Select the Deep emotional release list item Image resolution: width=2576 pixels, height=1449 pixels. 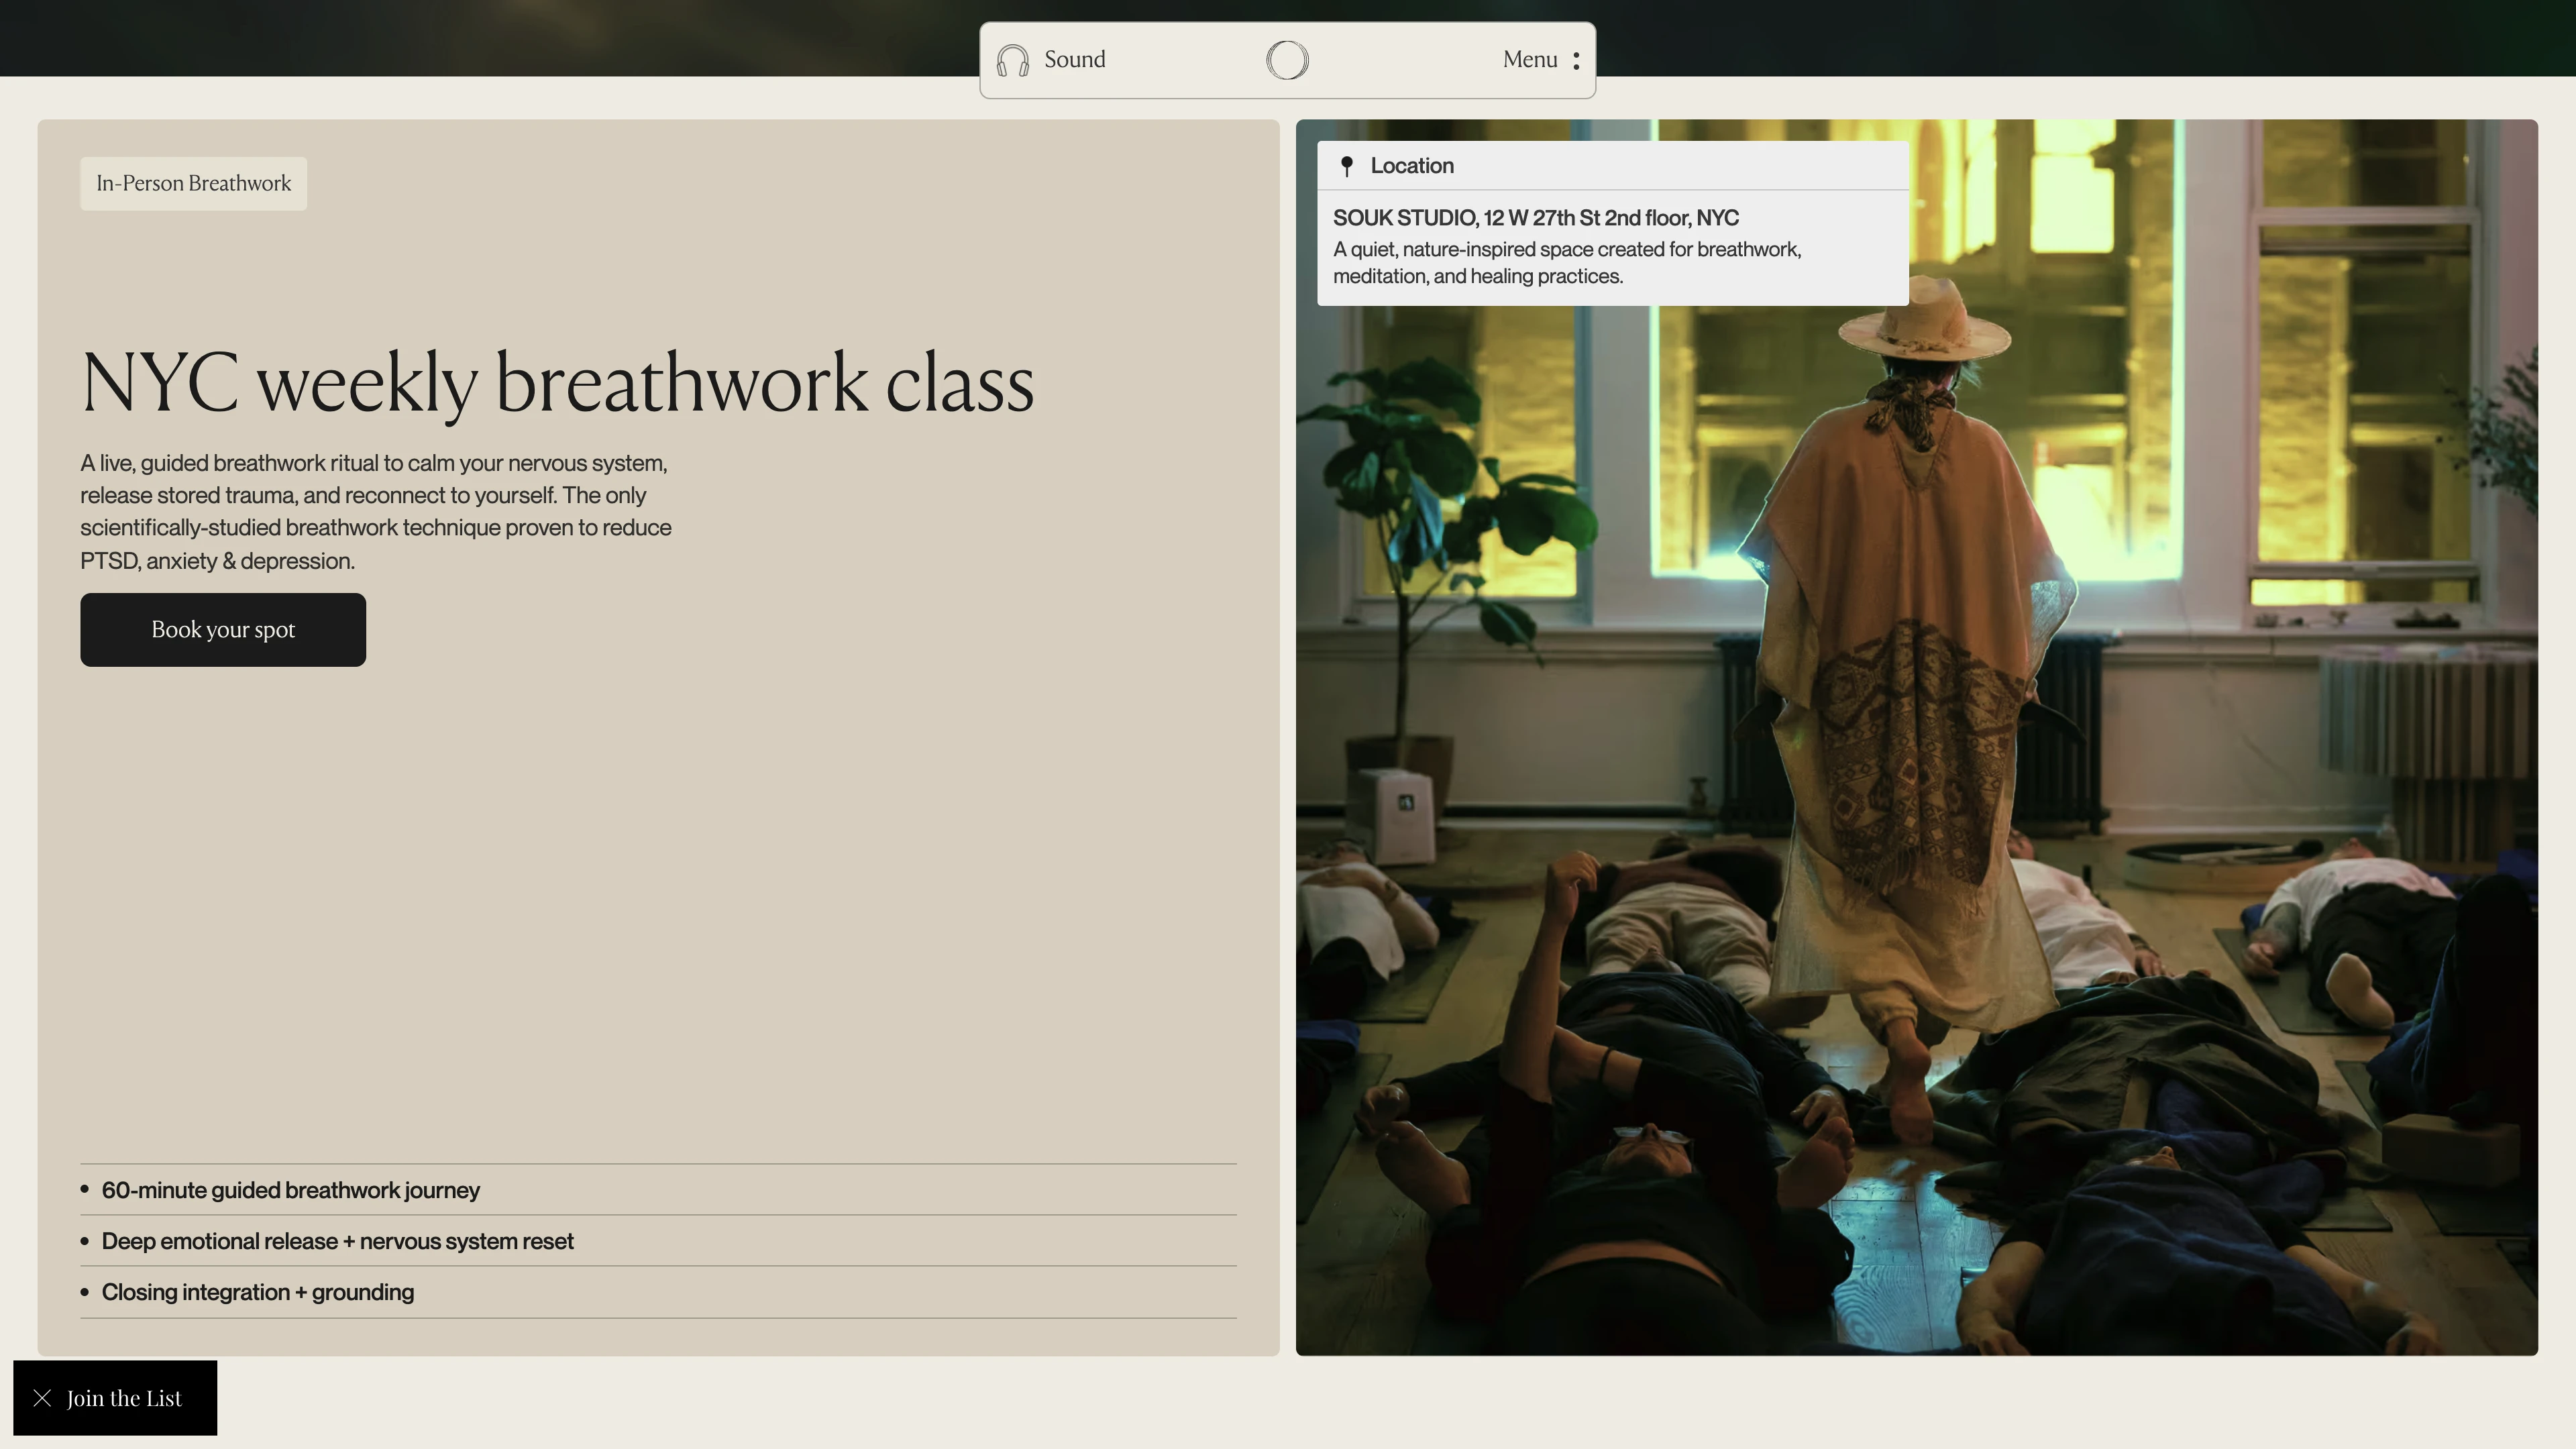click(x=337, y=1241)
